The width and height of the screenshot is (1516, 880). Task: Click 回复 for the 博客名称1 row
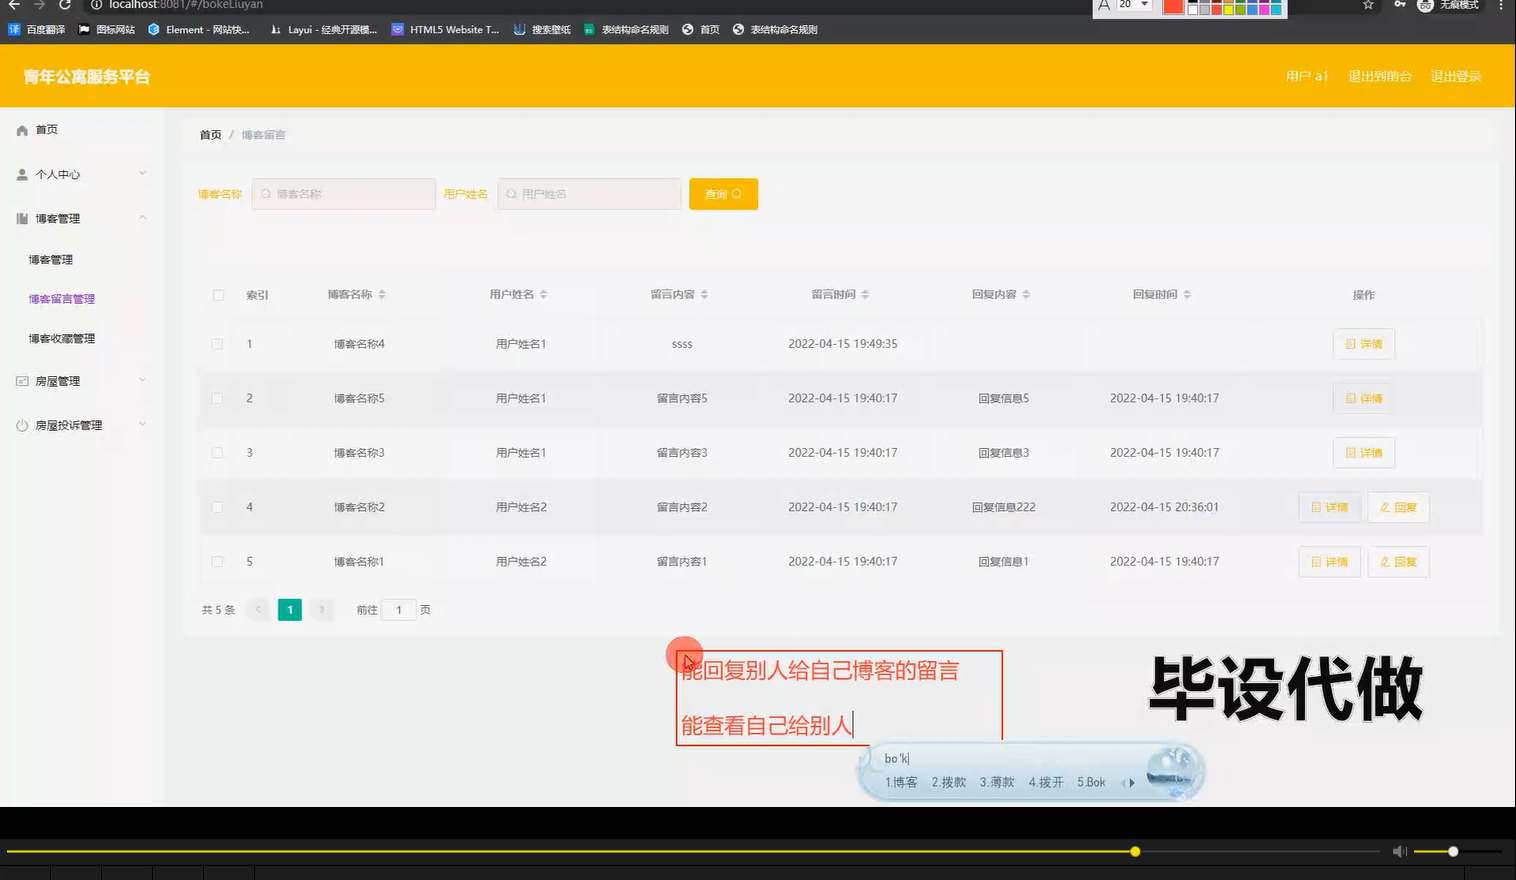click(1398, 562)
